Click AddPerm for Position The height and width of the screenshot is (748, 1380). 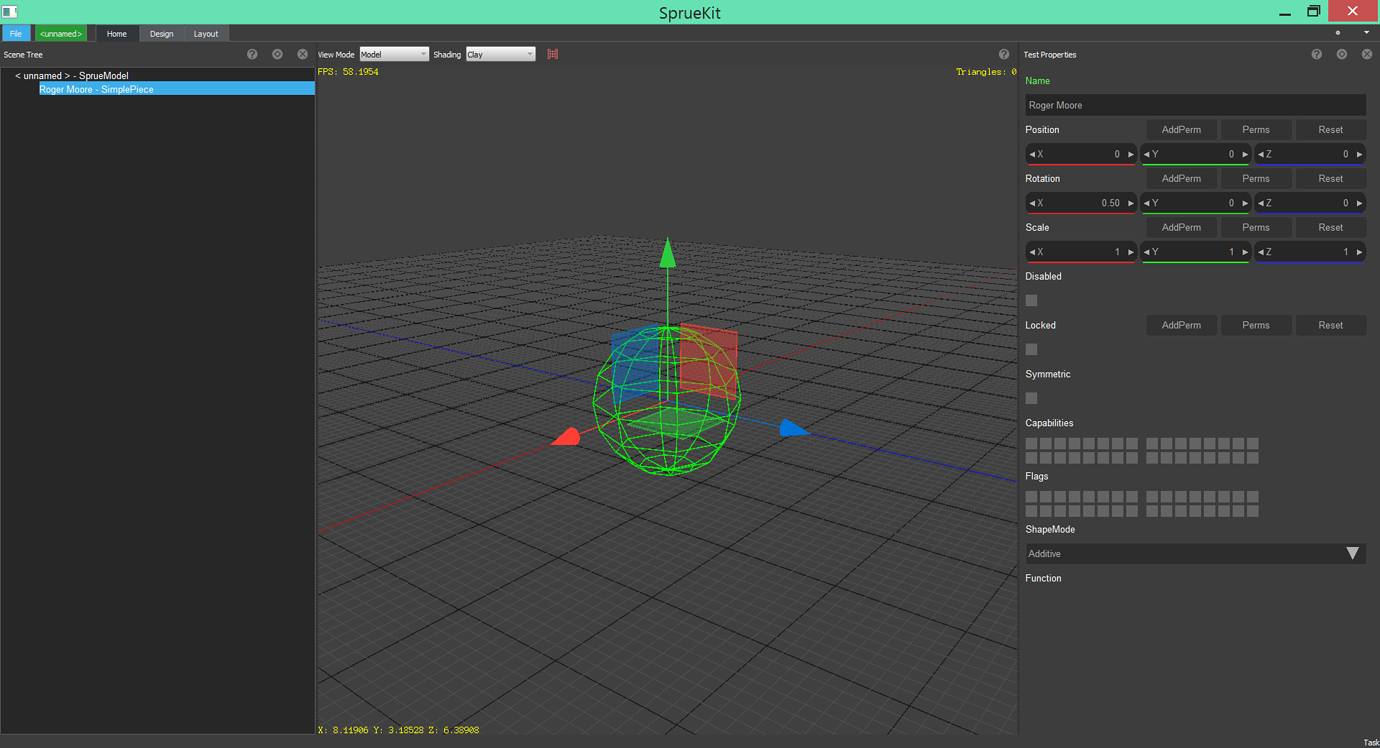click(1181, 130)
